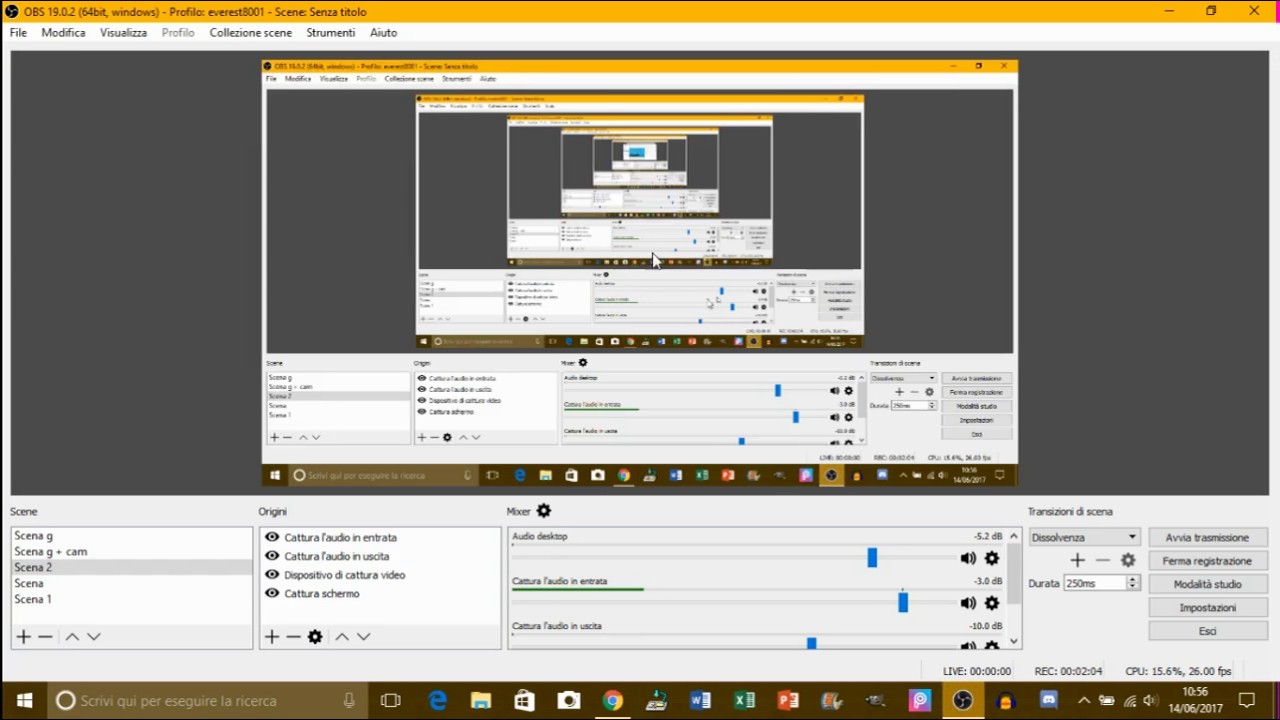Image resolution: width=1280 pixels, height=720 pixels.
Task: Open Word from the taskbar
Action: pos(700,701)
